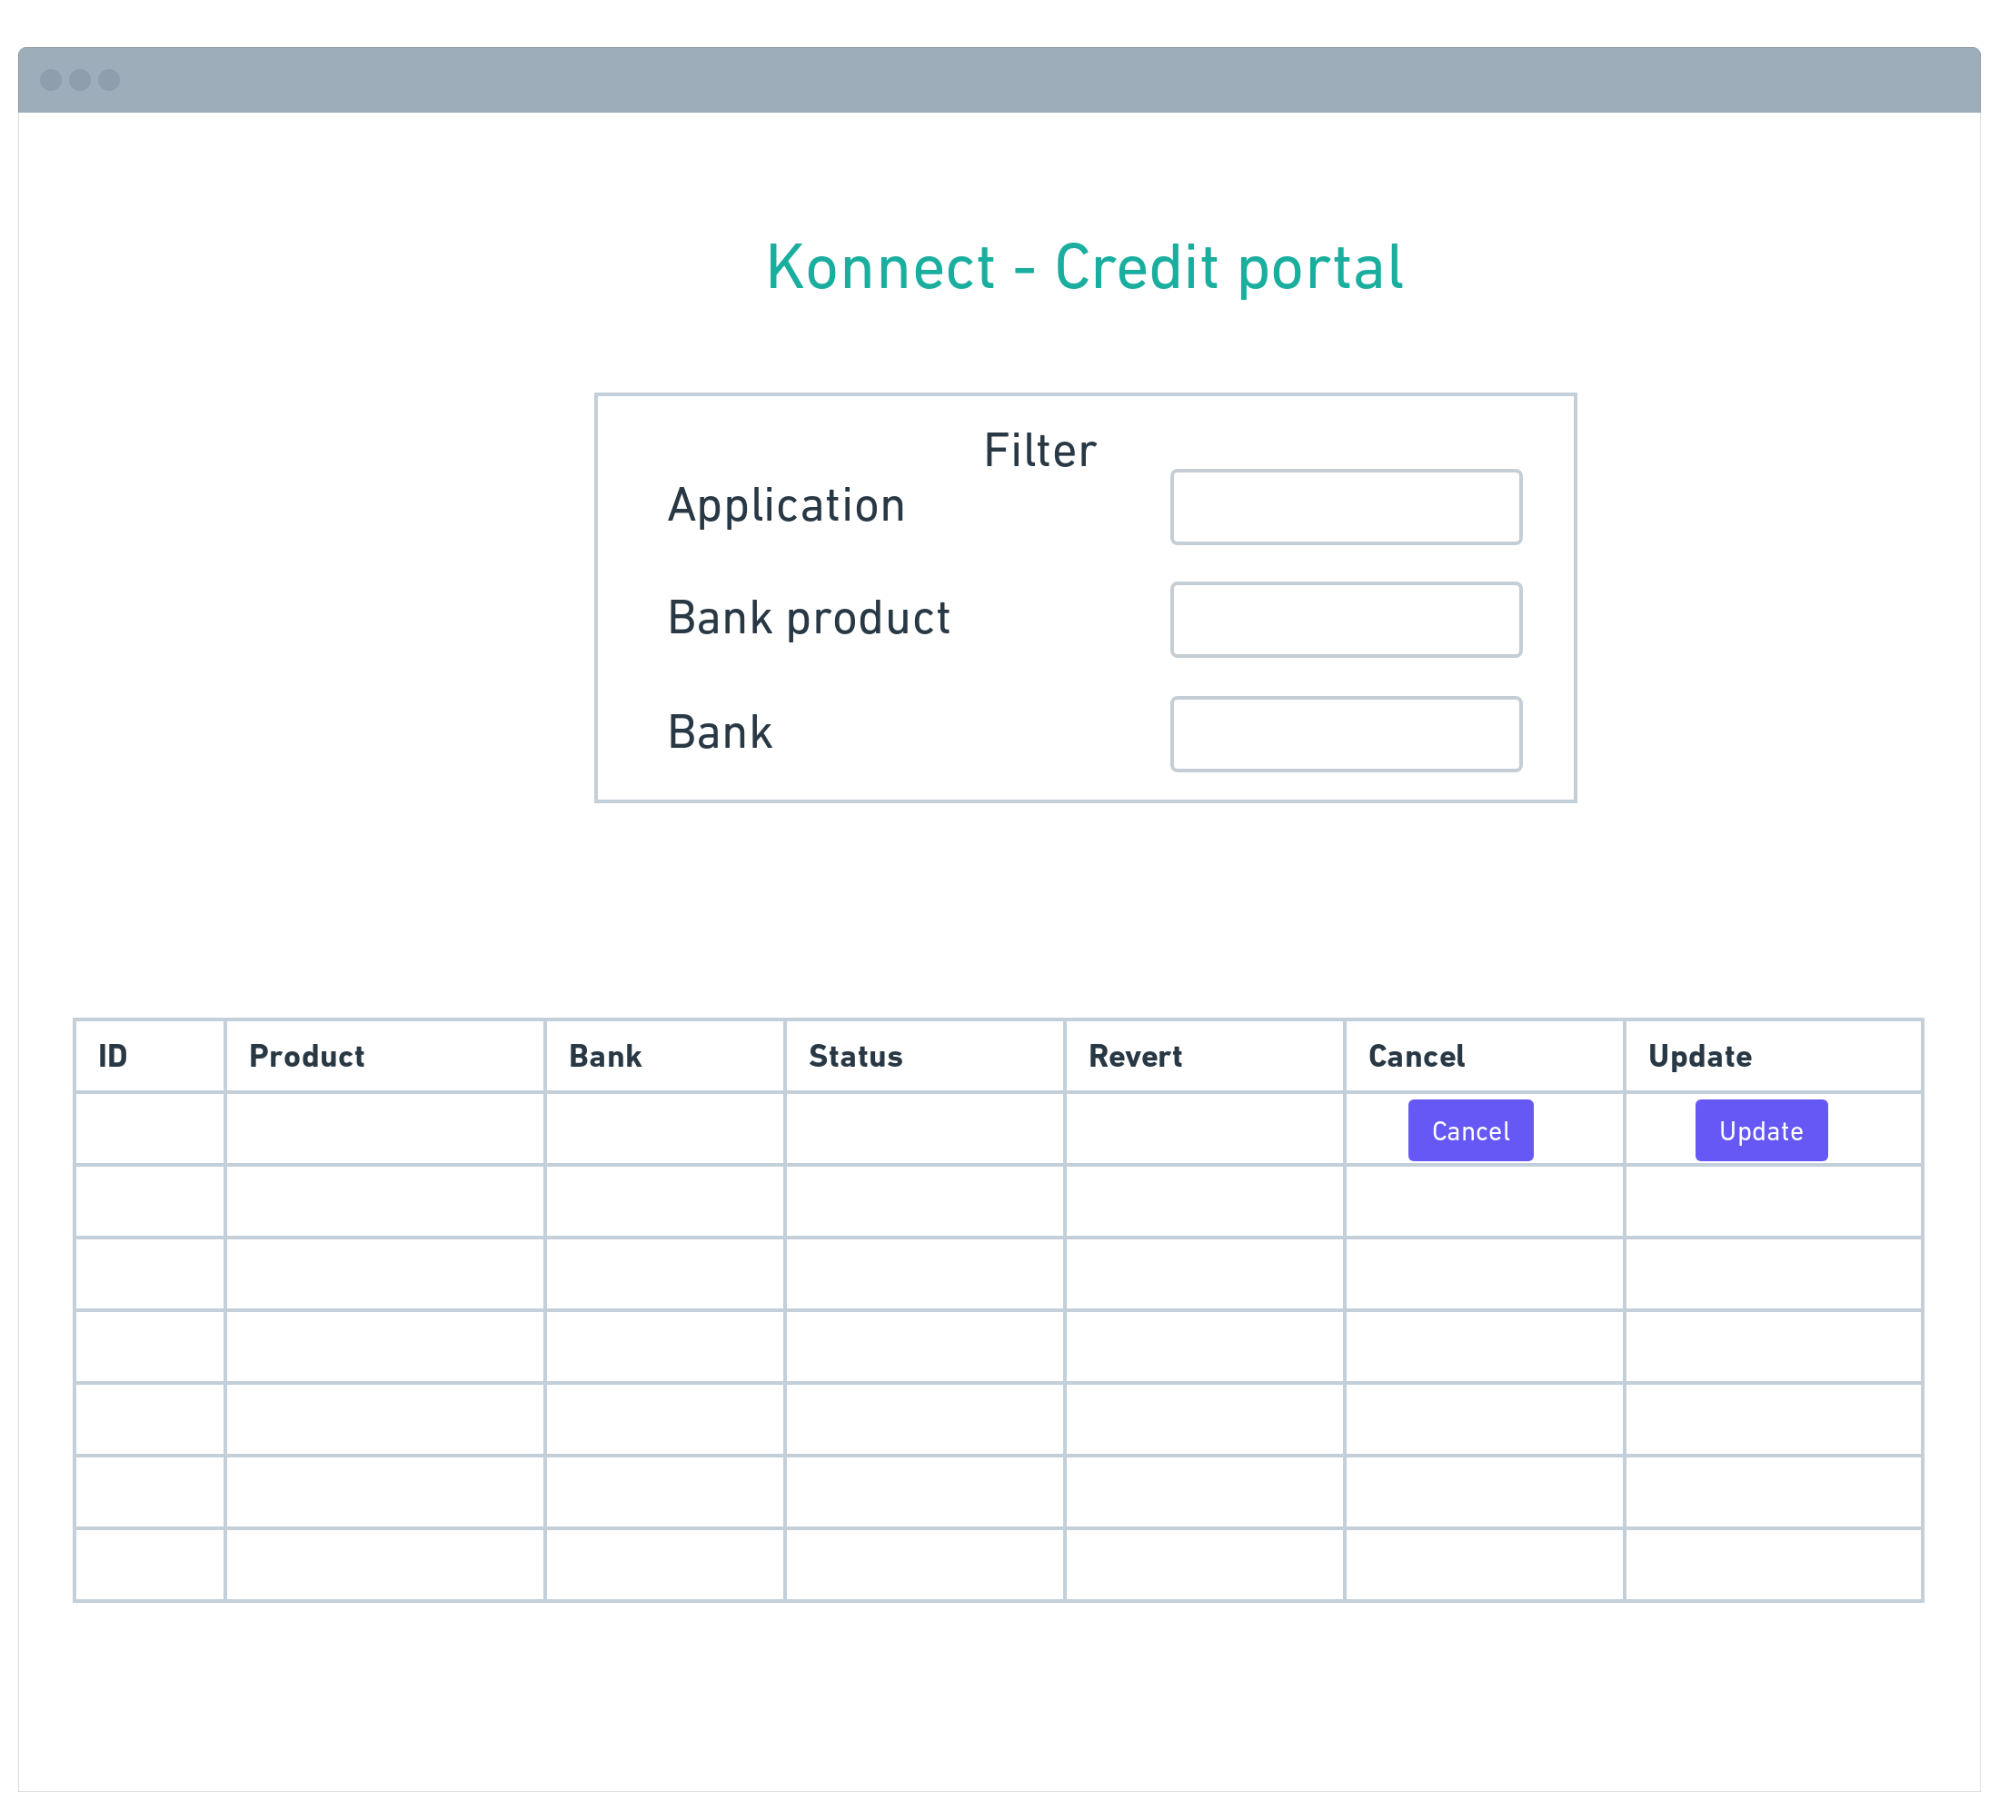Click the purple Update button in first row
1999x1811 pixels.
pyautogui.click(x=1761, y=1130)
